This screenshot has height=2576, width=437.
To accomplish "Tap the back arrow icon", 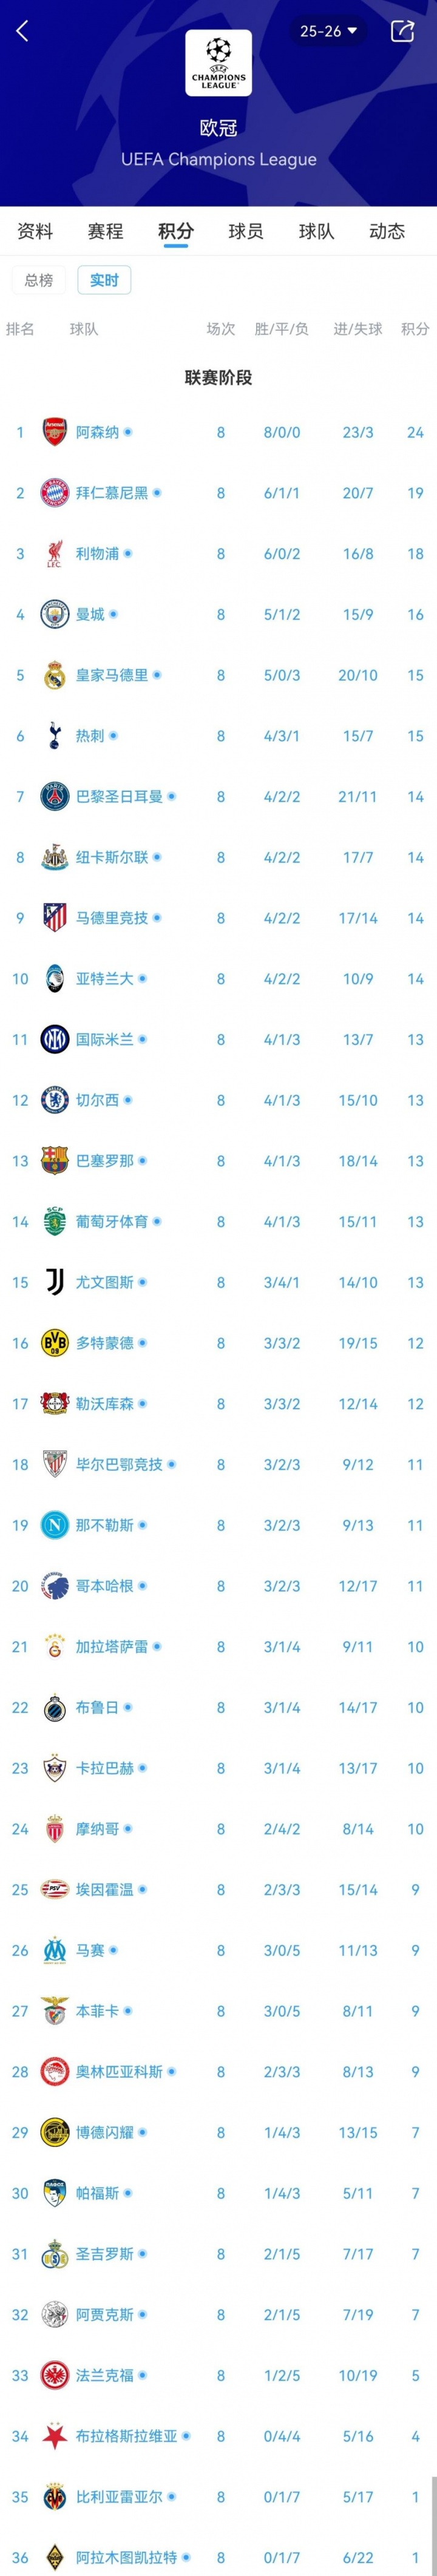I will click(23, 31).
